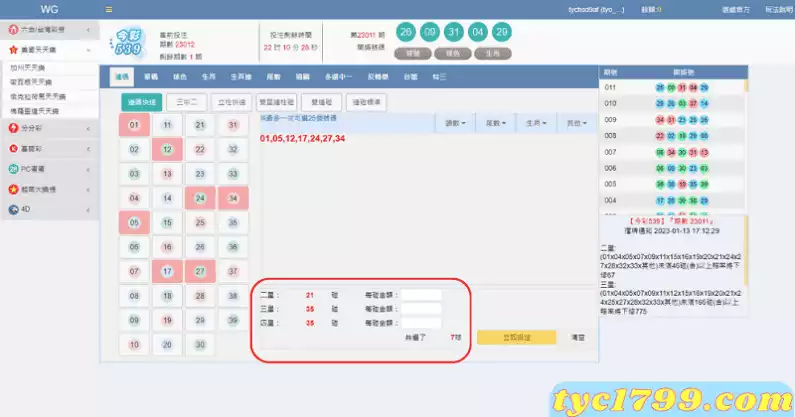
Task: Focus the 四星 amount input field
Action: [x=421, y=323]
